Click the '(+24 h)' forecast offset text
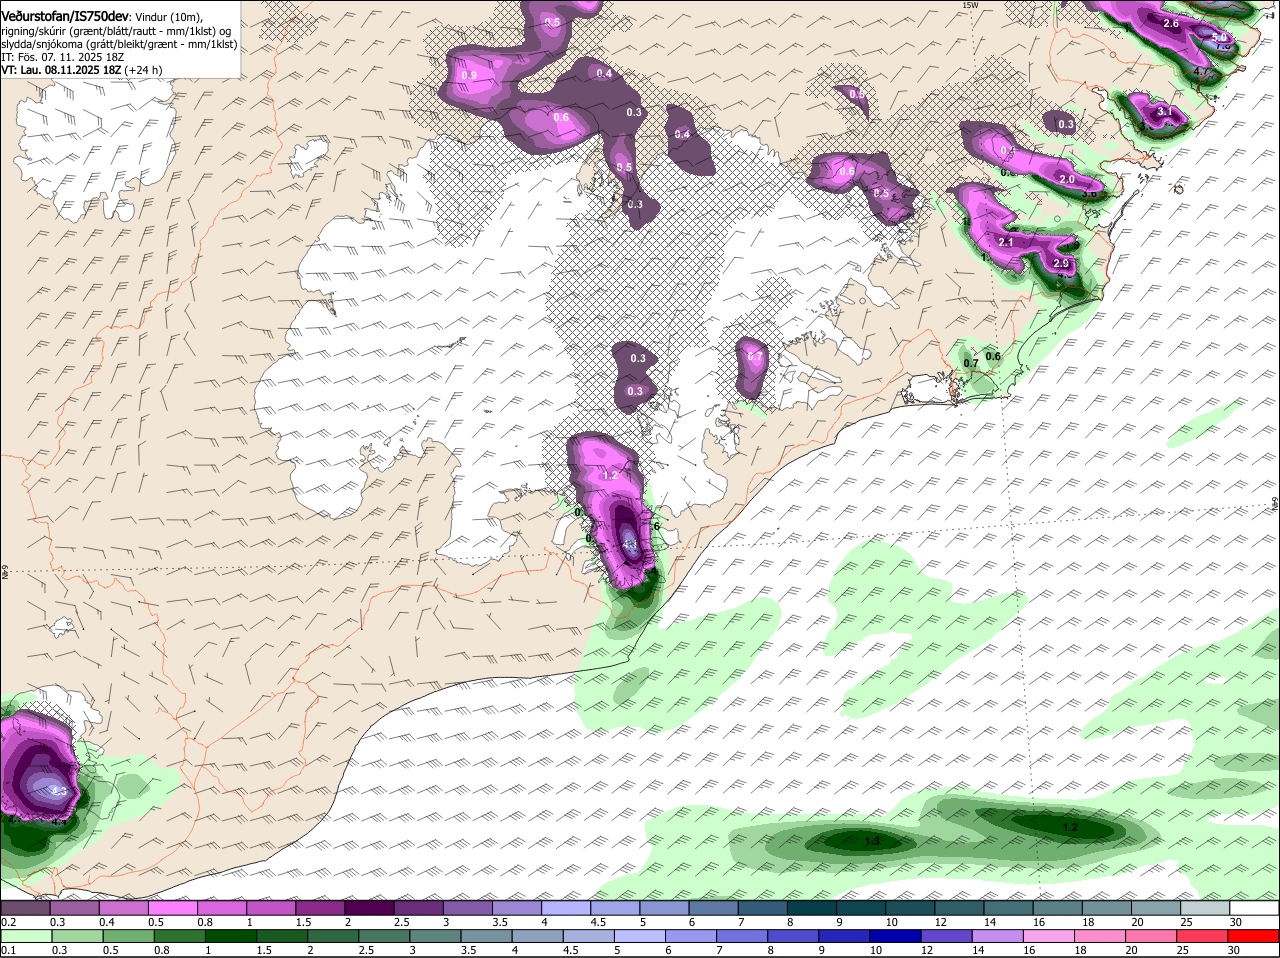Viewport: 1280px width, 958px height. (x=144, y=70)
